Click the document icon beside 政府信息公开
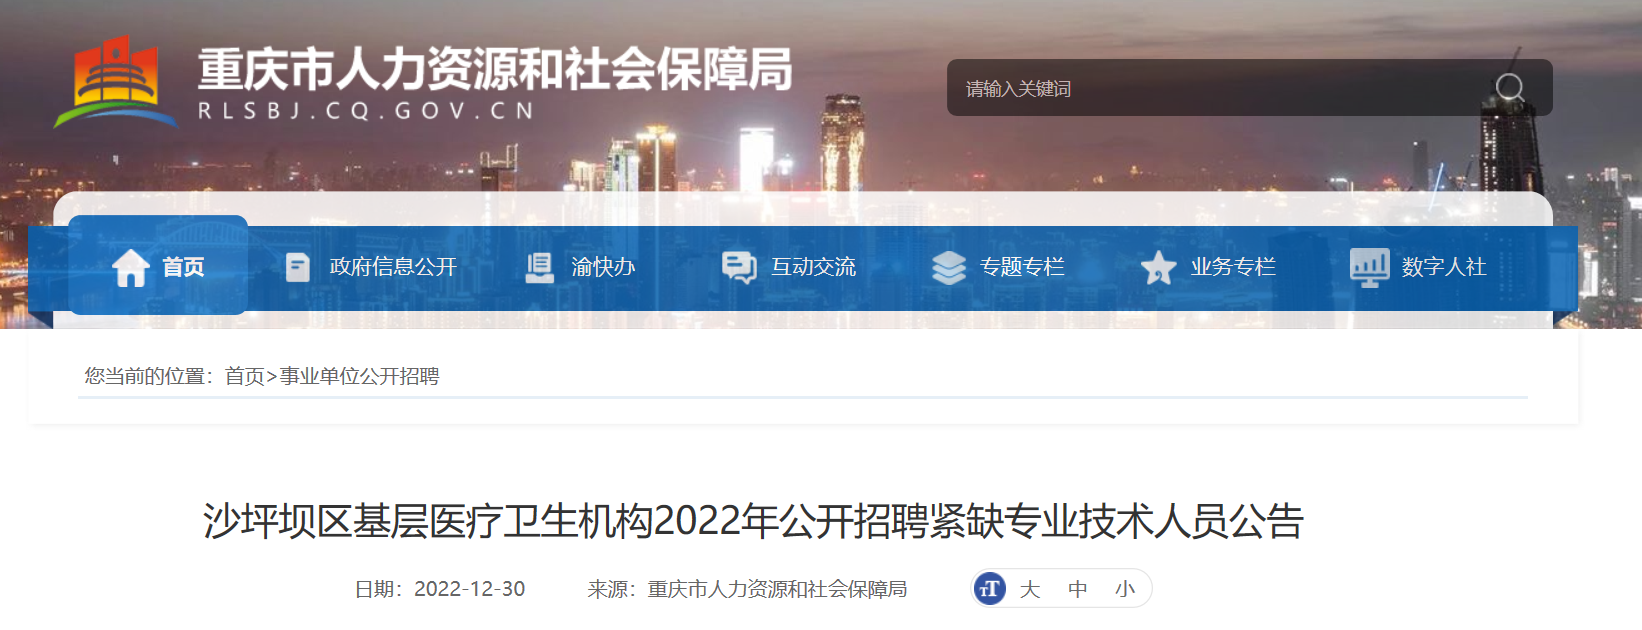1642x630 pixels. pos(297,267)
